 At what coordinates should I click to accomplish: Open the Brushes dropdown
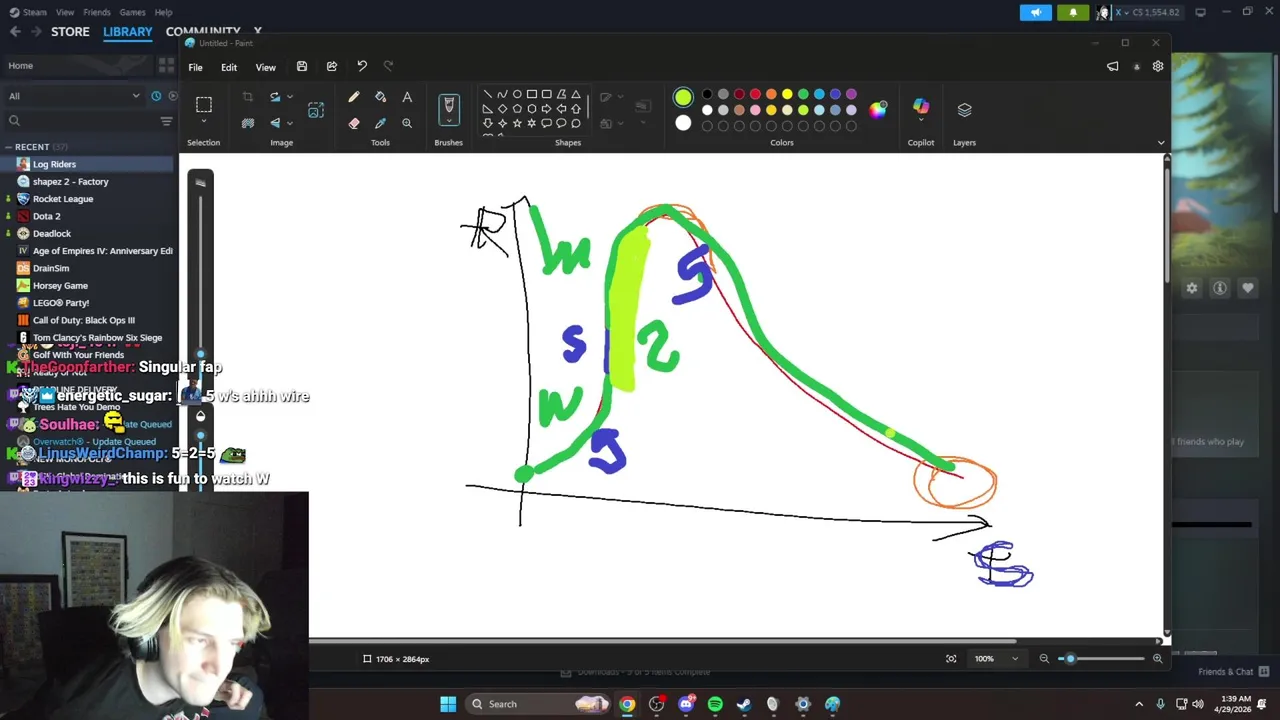449,121
